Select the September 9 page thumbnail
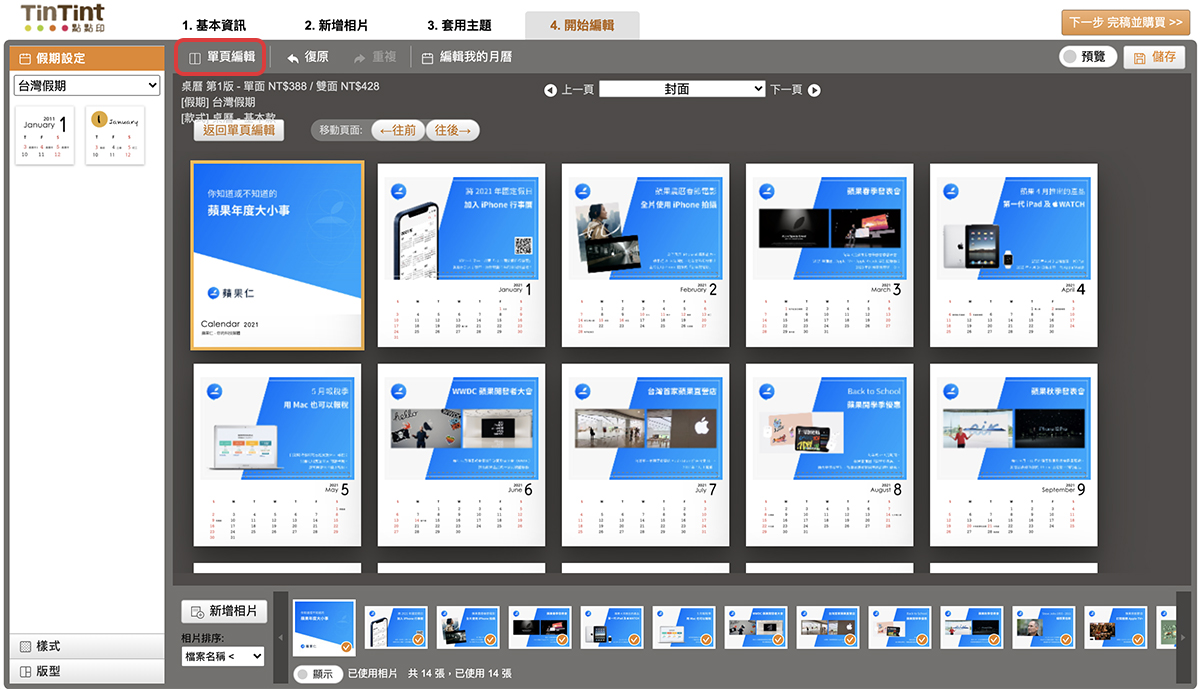The image size is (1200, 689). coord(1014,455)
